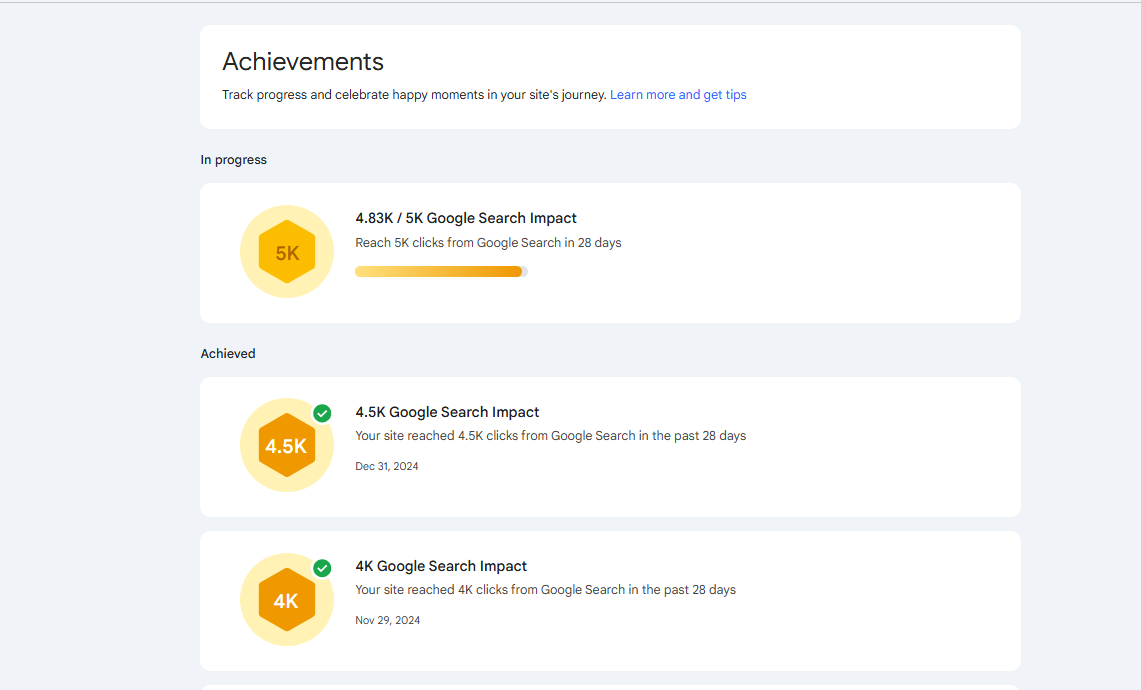Click the In progress section label
The height and width of the screenshot is (690, 1141).
pos(233,160)
